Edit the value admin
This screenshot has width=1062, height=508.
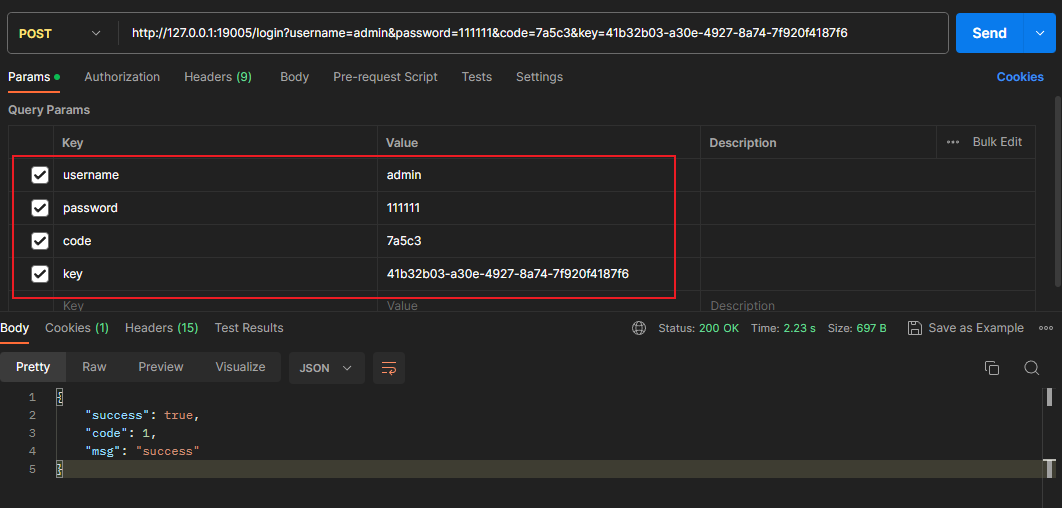tap(539, 175)
